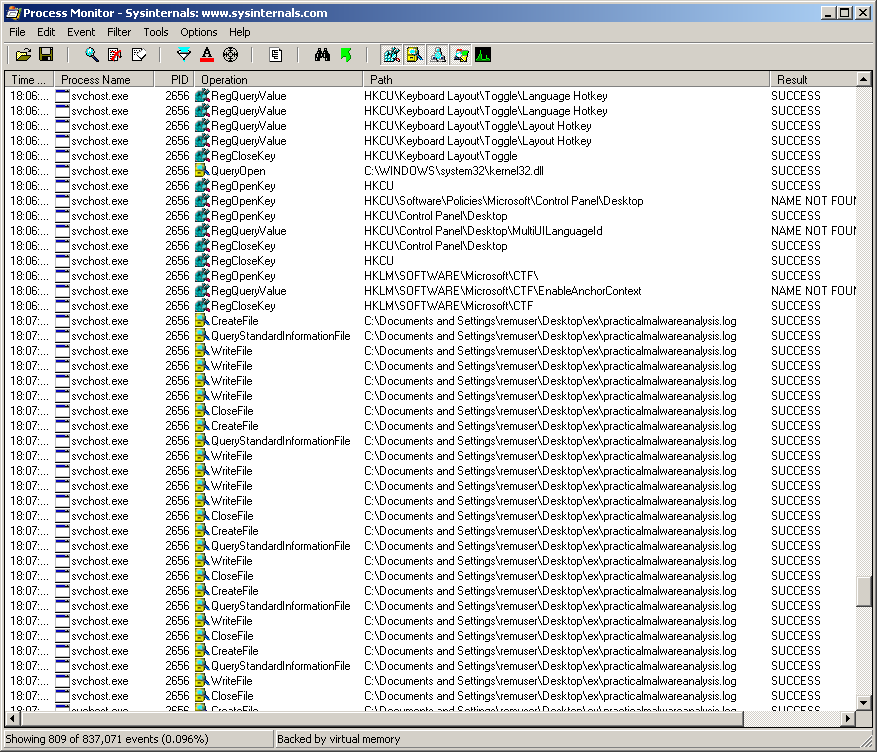877x752 pixels.
Task: Toggle Show Process and Thread Activity button
Action: point(461,55)
